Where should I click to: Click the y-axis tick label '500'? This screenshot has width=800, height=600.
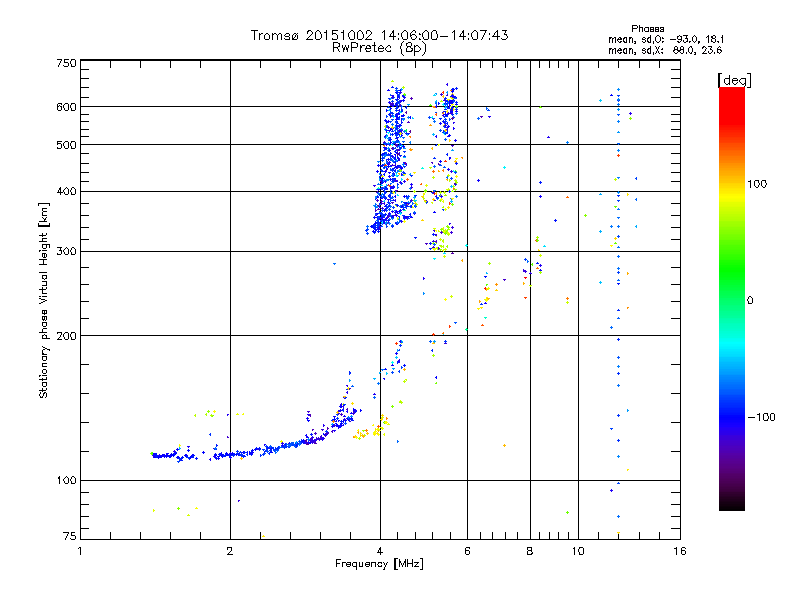66,145
